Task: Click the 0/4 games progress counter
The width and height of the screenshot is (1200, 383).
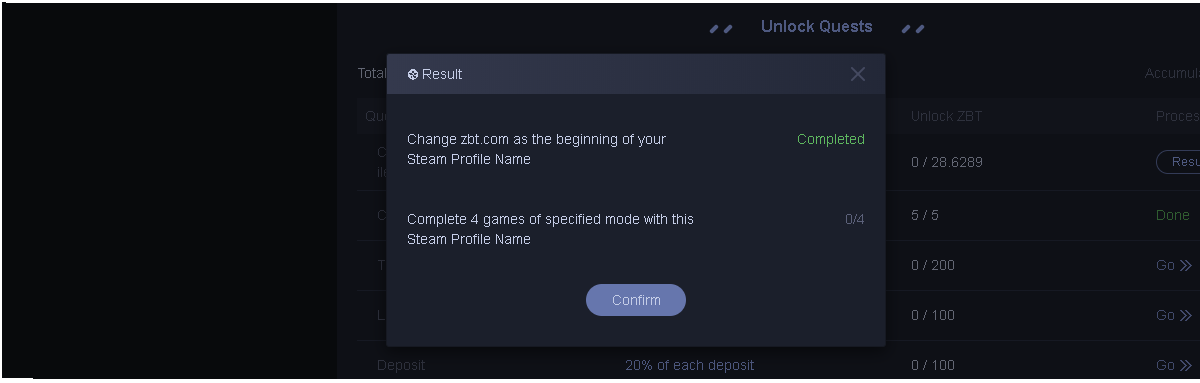Action: pos(855,219)
